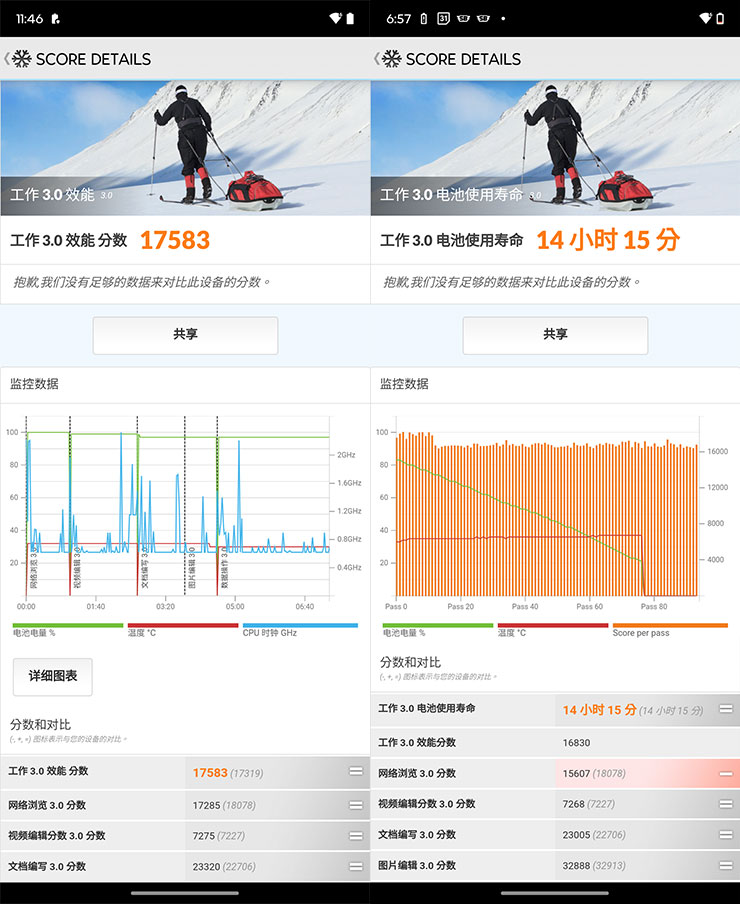The width and height of the screenshot is (740, 904).
Task: Click 01:40 time label on left chart
Action: 96,607
